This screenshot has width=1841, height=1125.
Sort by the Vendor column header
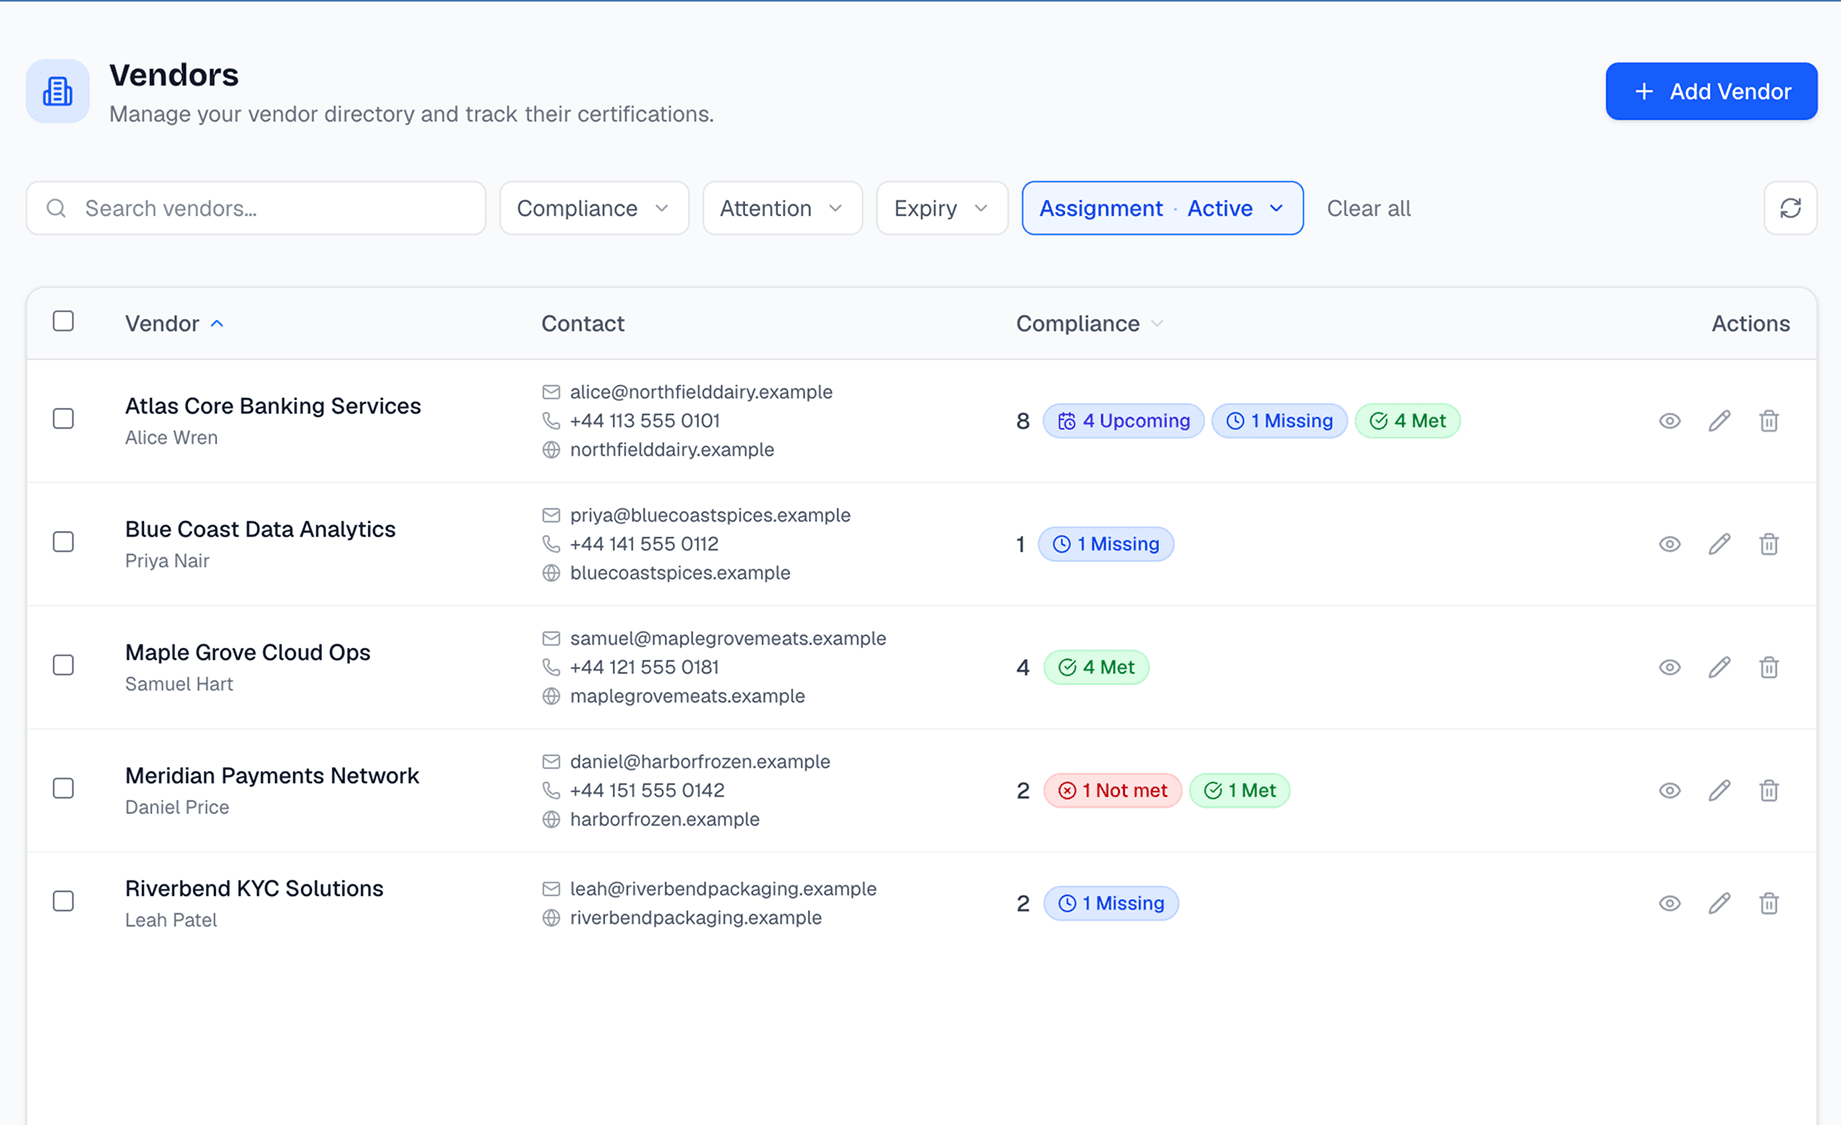click(174, 323)
